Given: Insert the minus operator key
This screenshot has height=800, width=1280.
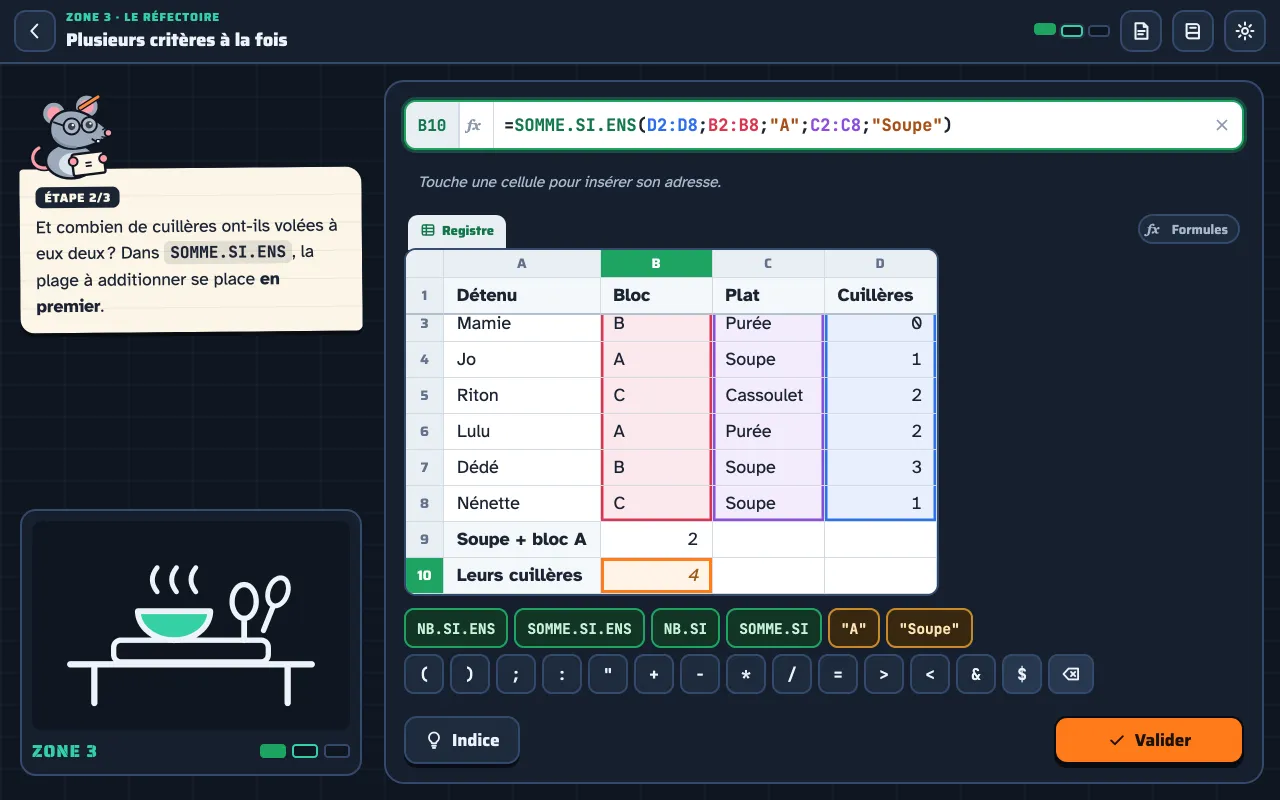Looking at the screenshot, I should [x=700, y=674].
